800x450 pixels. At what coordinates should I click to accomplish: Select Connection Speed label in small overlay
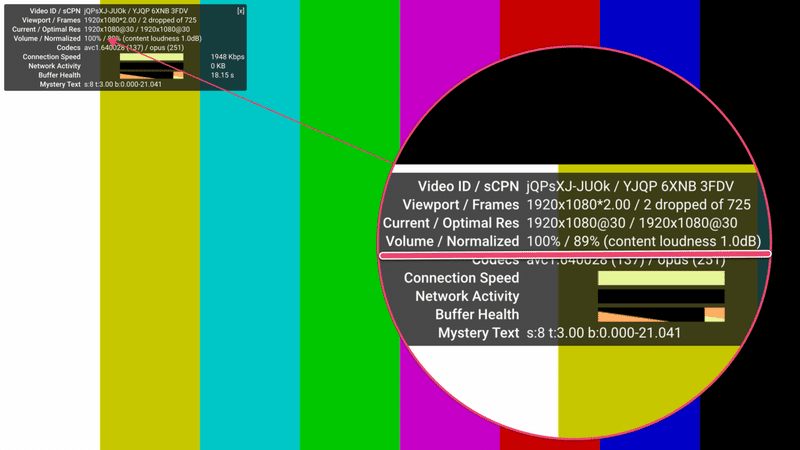pos(52,57)
